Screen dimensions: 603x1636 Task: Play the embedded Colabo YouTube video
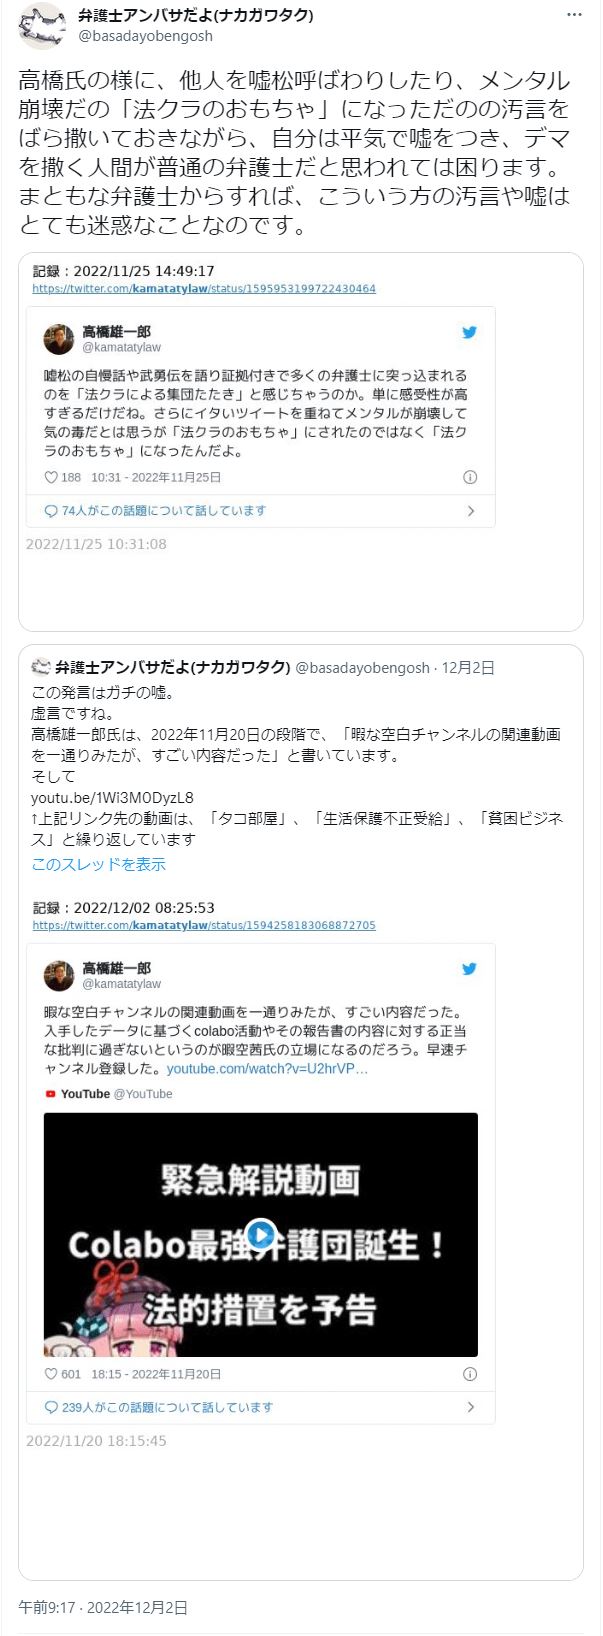tap(261, 1234)
